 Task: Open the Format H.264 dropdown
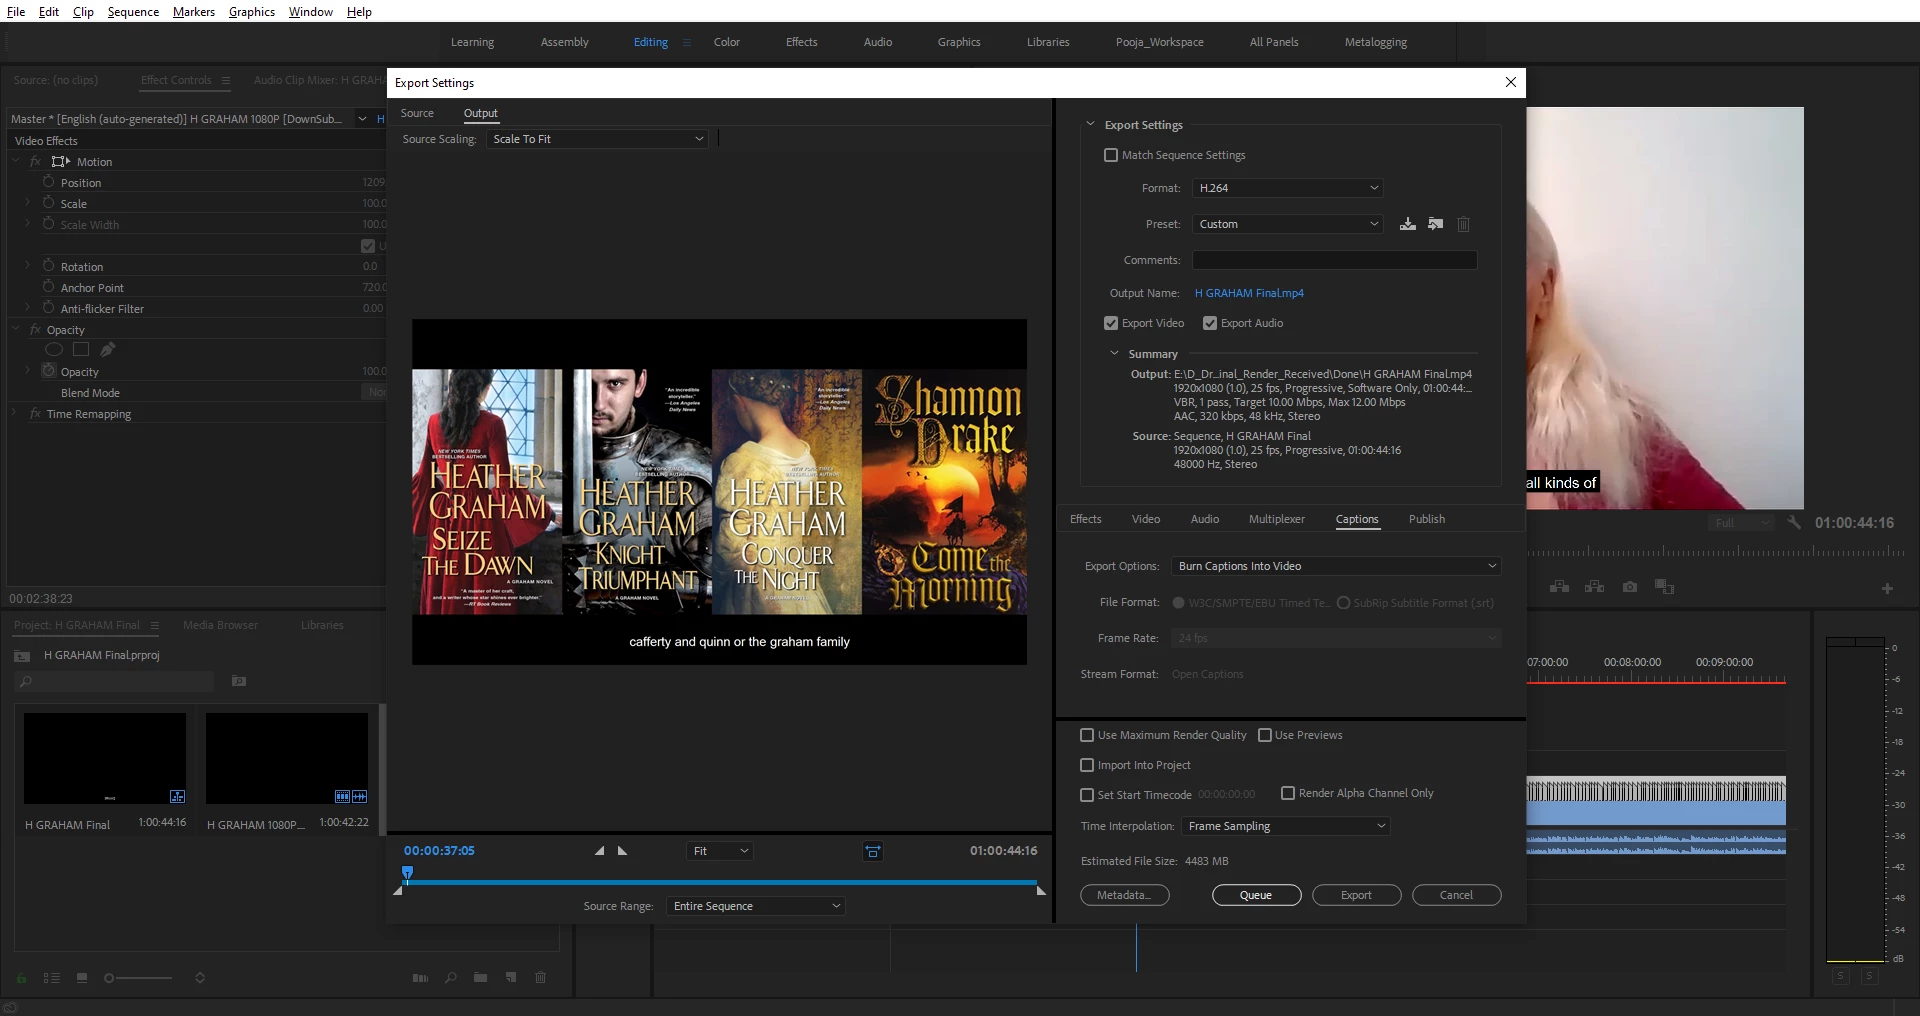point(1288,188)
